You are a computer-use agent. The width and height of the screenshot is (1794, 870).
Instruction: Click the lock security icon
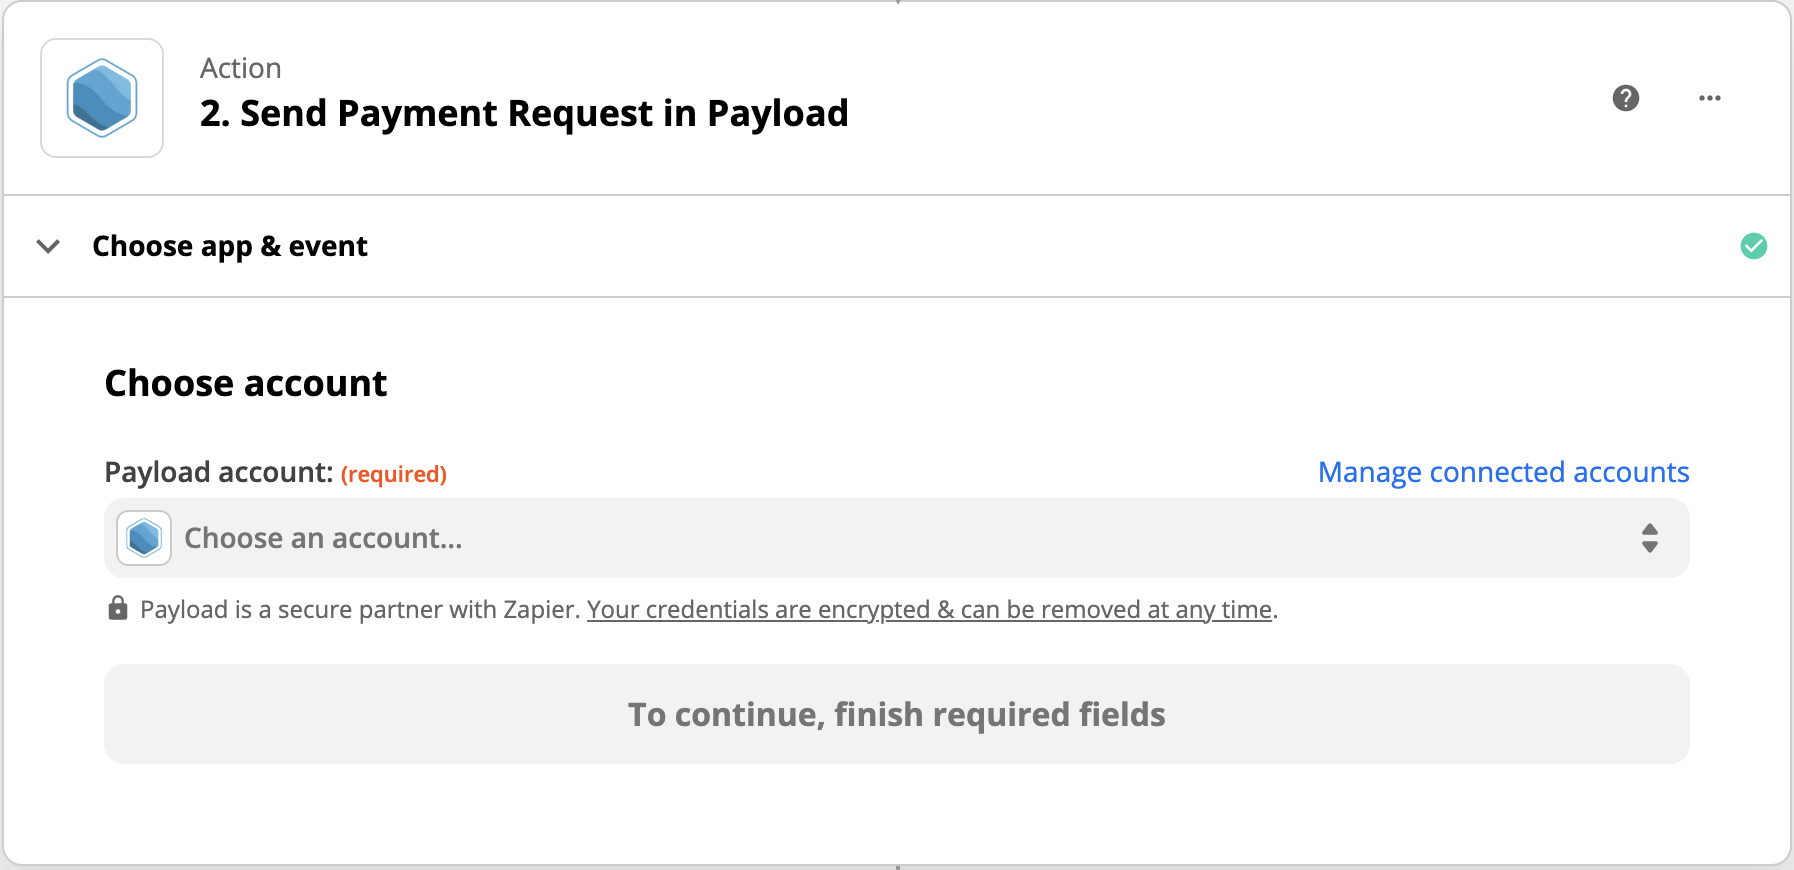click(118, 608)
